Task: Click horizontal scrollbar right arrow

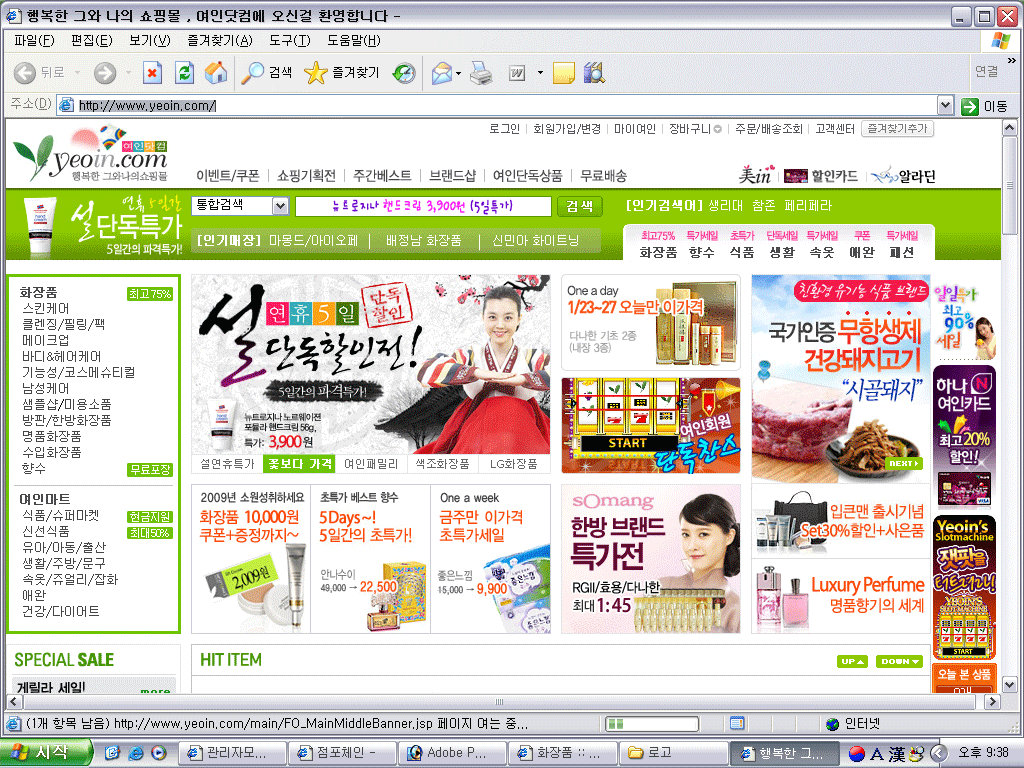Action: 992,701
